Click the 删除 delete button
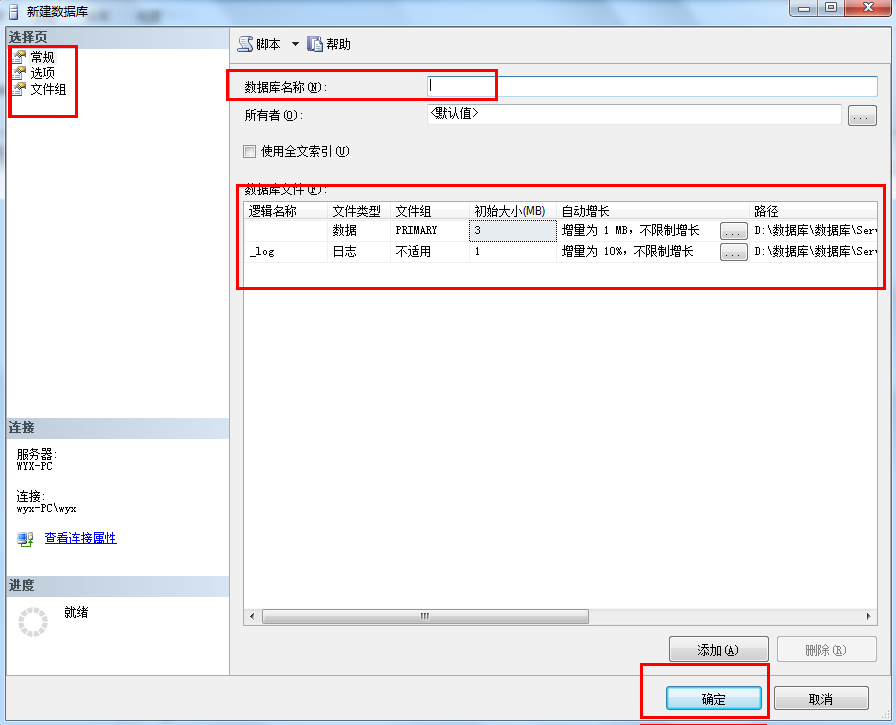 coord(826,650)
